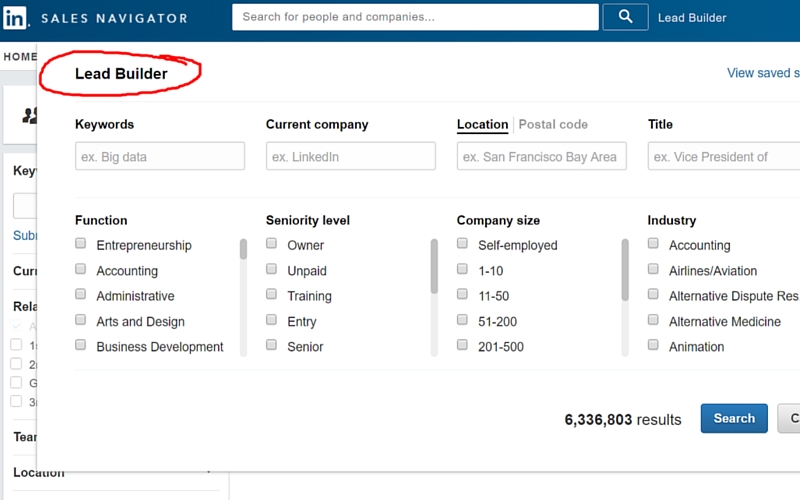
Task: Click the Function list scrollbar
Action: tap(243, 297)
